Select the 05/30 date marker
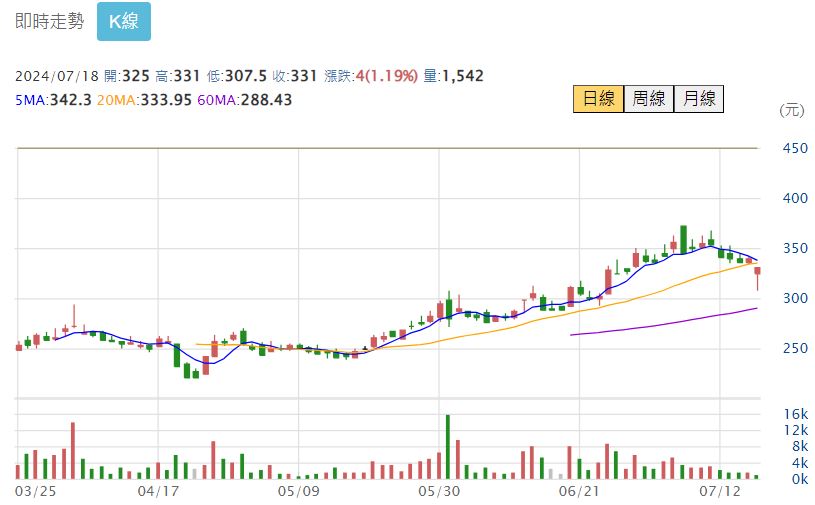Screen dimensions: 815x505 coord(439,492)
